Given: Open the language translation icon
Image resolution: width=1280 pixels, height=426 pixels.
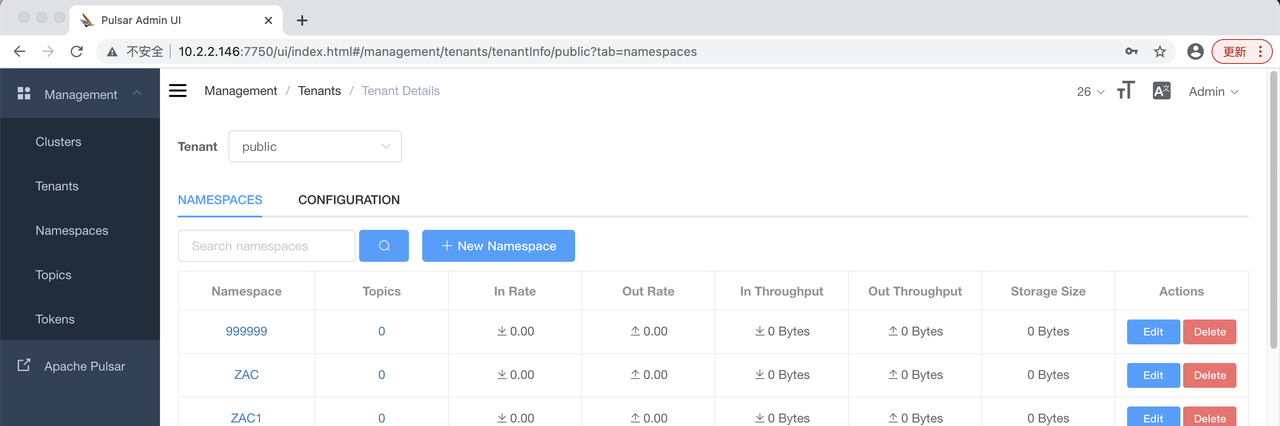Looking at the screenshot, I should point(1161,91).
